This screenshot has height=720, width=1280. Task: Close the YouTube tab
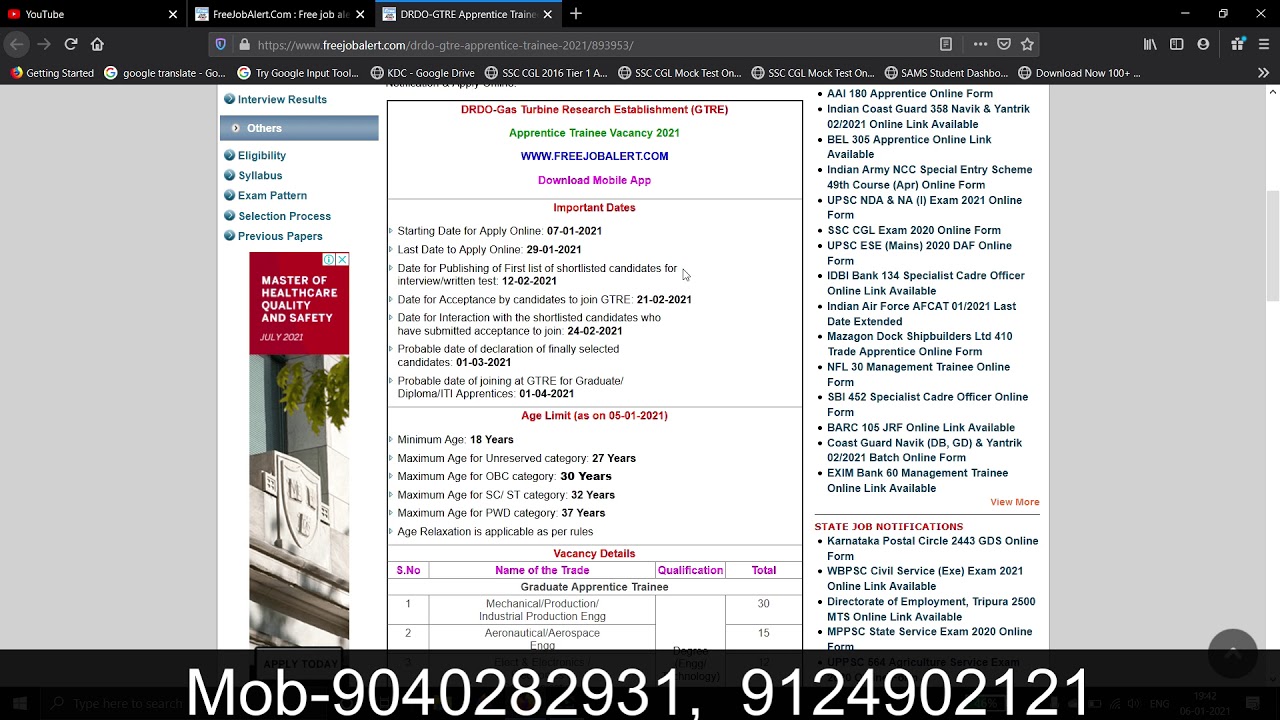(x=172, y=14)
